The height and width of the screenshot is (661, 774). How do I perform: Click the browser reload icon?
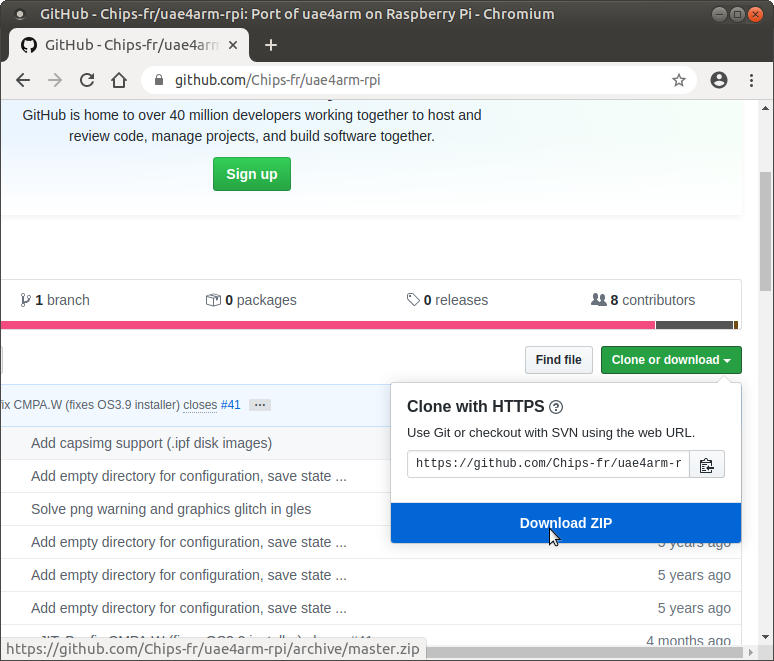tap(87, 80)
